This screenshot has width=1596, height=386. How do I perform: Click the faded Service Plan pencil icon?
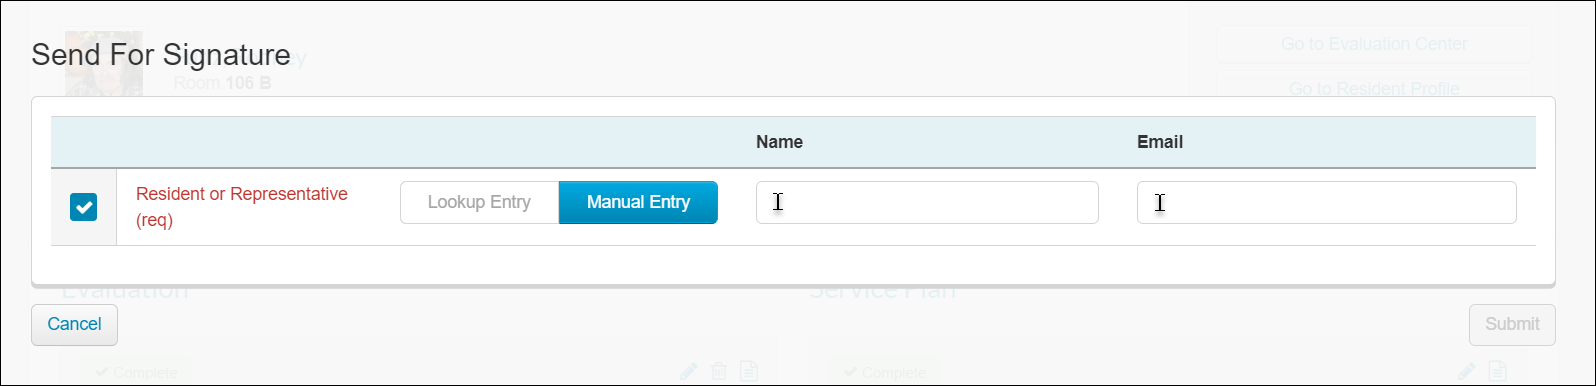(1466, 371)
